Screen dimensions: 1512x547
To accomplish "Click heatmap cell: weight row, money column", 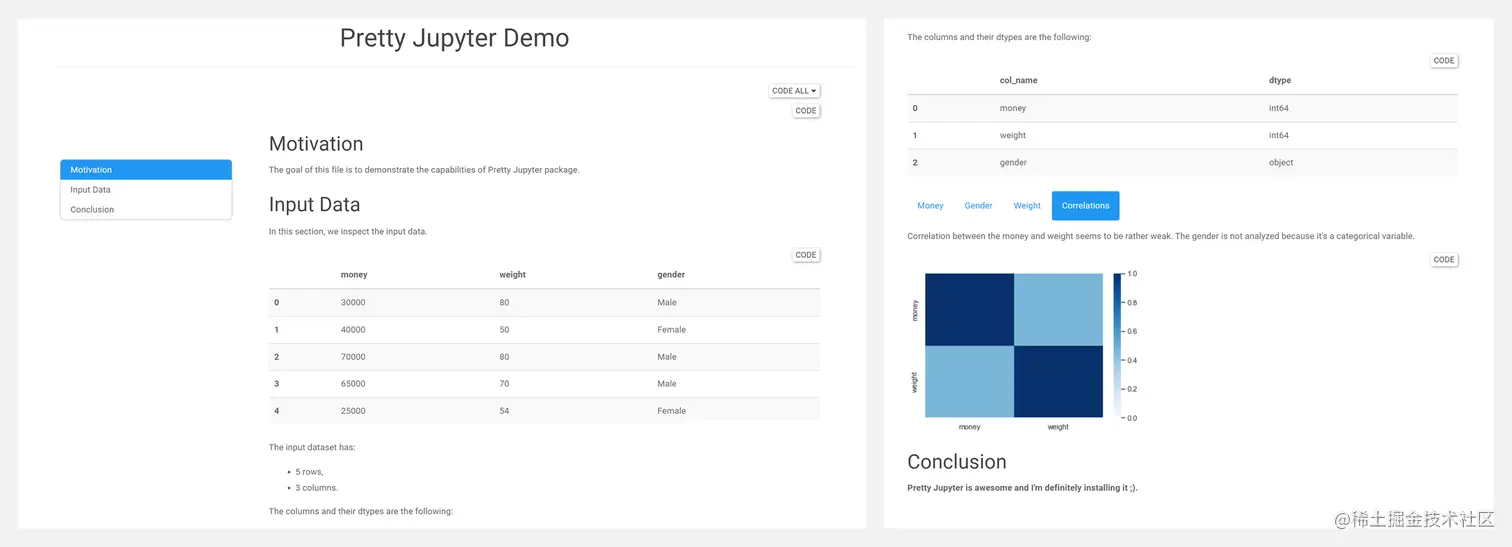I will [969, 381].
